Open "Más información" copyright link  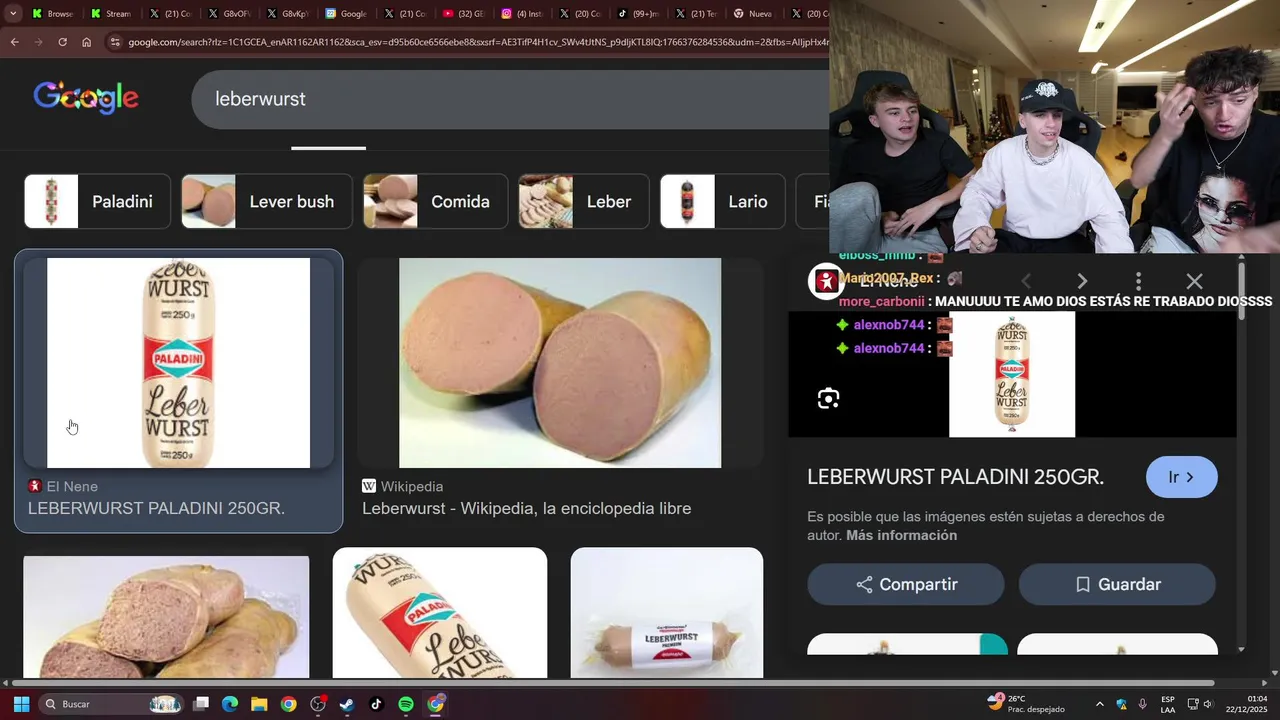coord(901,535)
